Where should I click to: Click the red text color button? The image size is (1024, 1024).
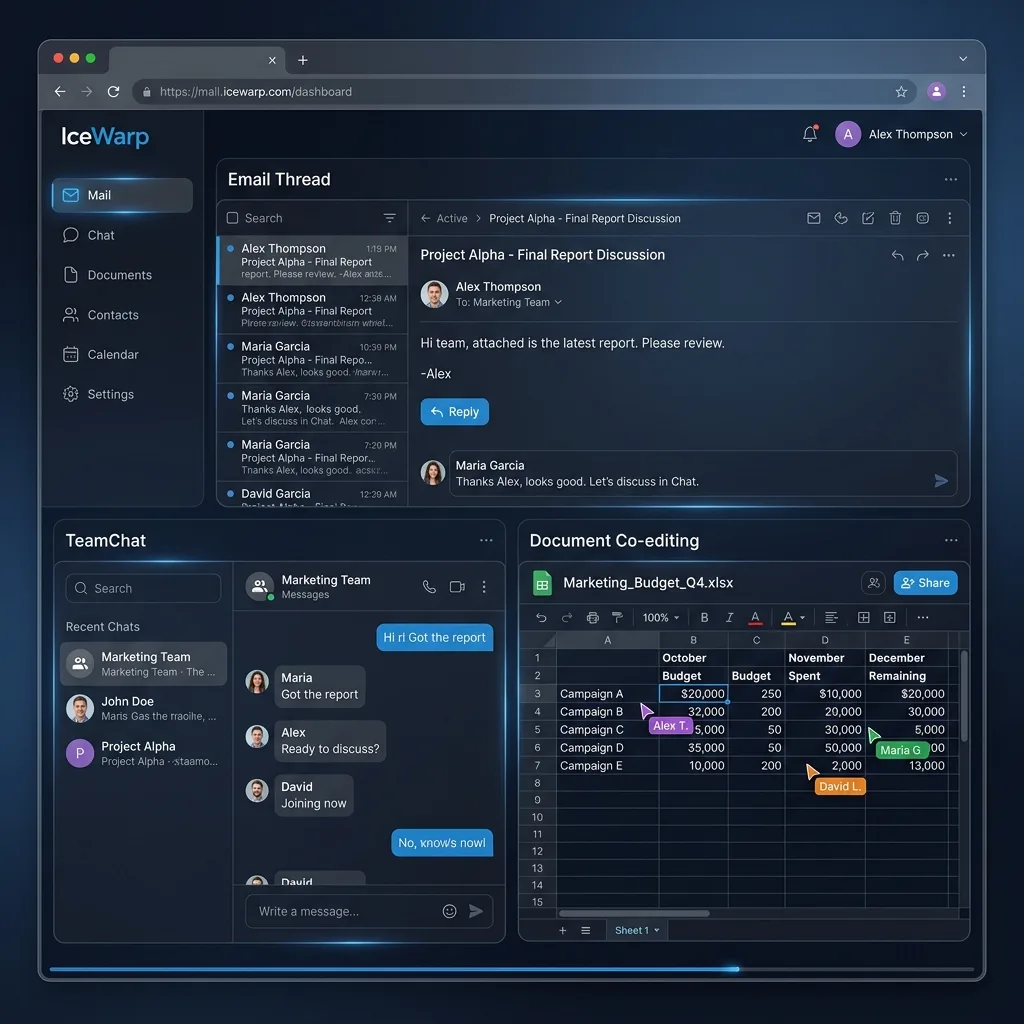pyautogui.click(x=755, y=617)
